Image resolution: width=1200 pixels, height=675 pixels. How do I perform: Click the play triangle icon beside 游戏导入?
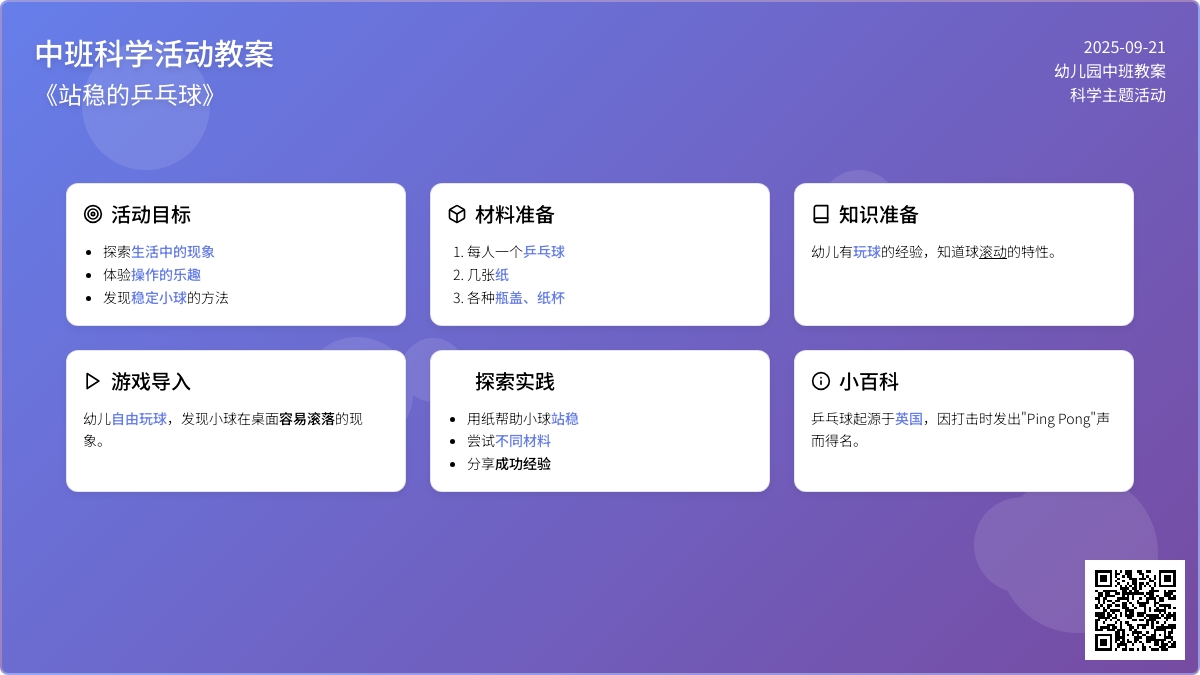coord(93,381)
